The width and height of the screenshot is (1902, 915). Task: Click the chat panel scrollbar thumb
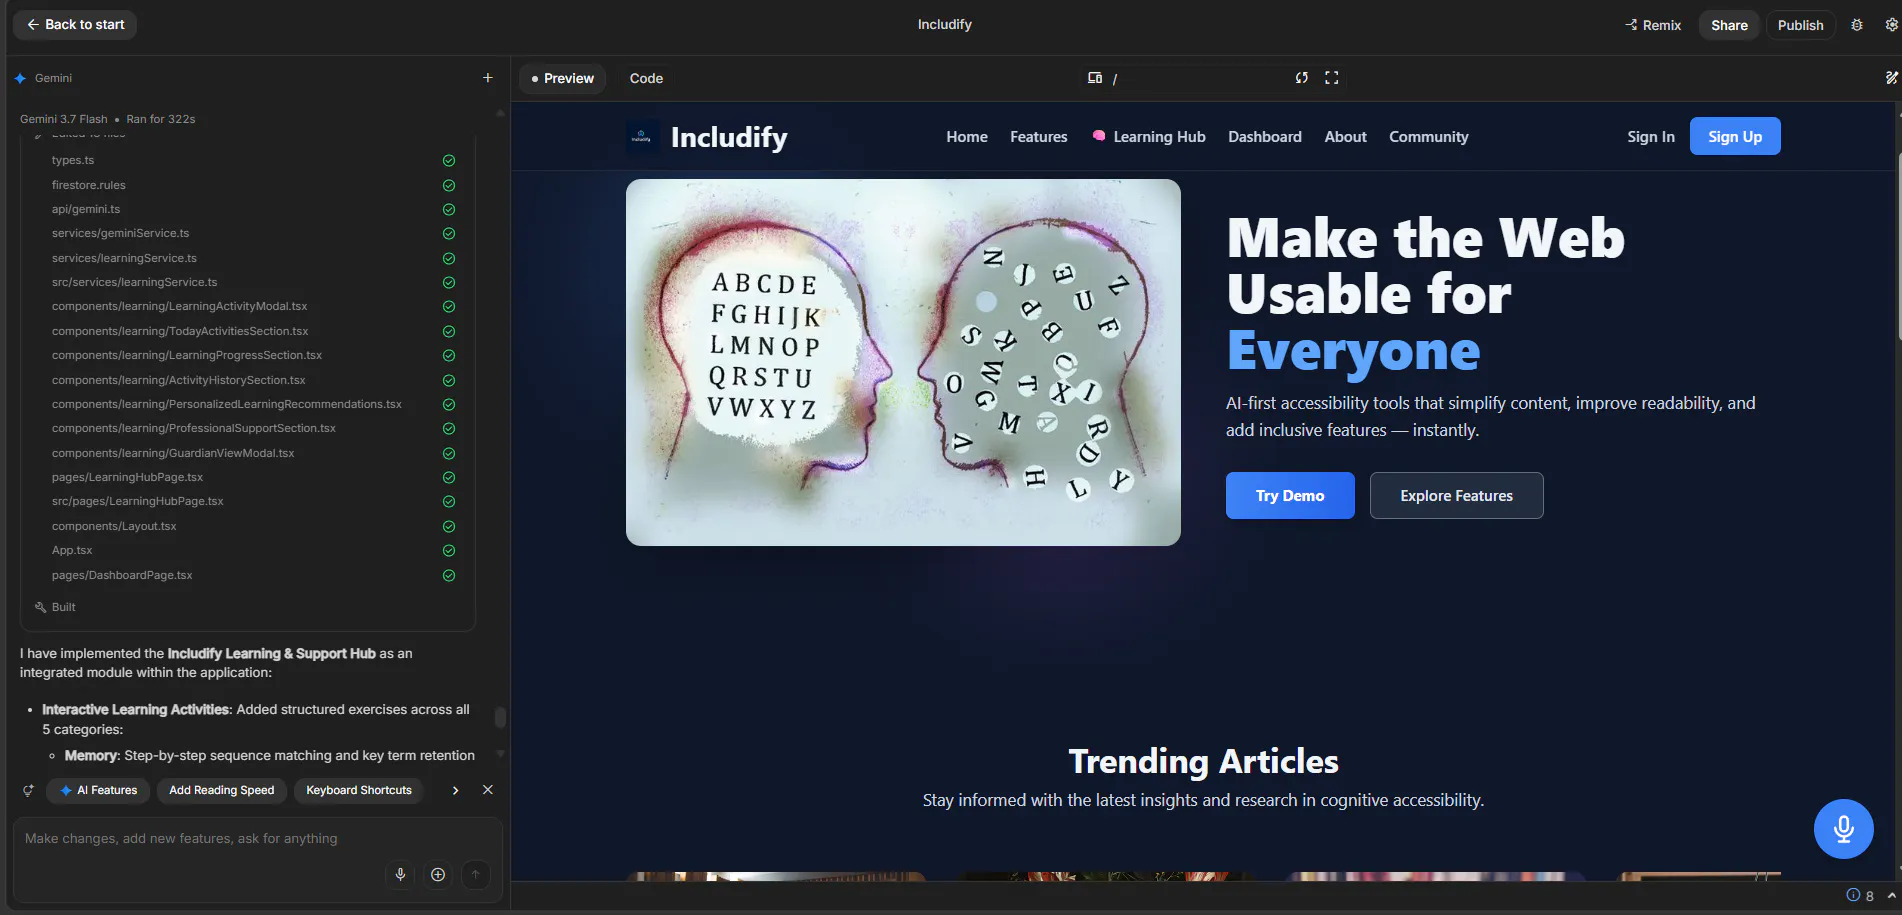pyautogui.click(x=500, y=717)
